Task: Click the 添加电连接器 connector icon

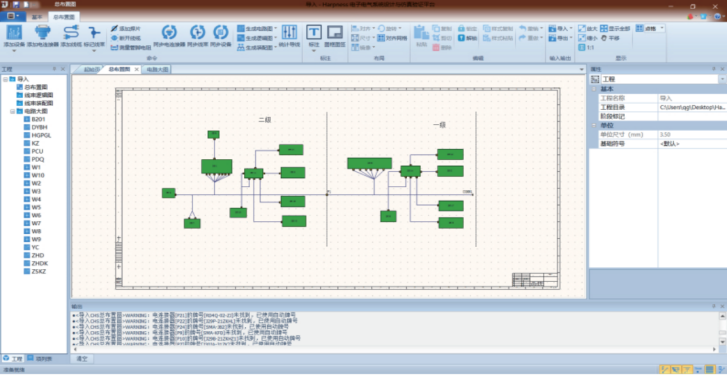Action: tap(43, 32)
